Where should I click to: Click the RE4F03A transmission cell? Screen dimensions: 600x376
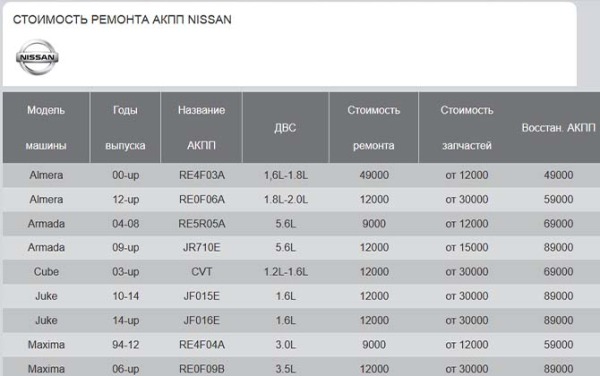tap(202, 175)
